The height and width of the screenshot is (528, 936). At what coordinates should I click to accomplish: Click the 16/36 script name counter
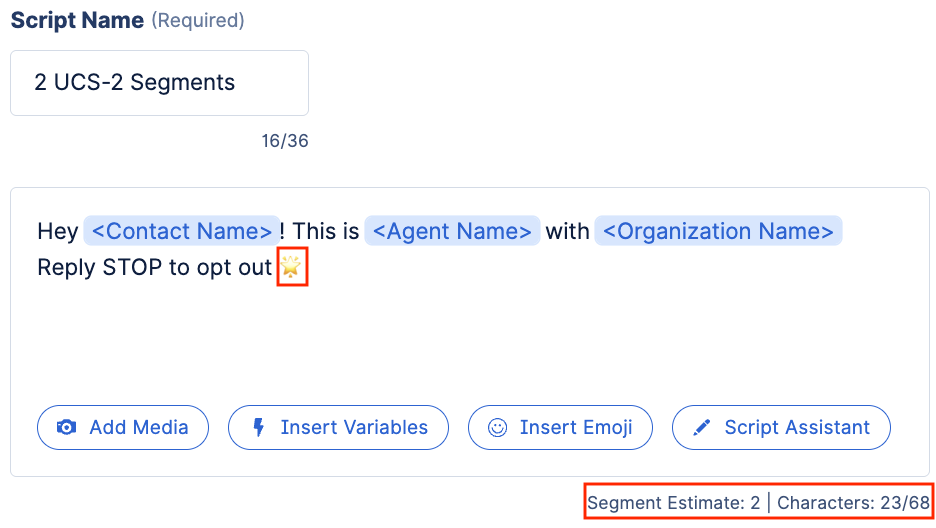point(285,141)
